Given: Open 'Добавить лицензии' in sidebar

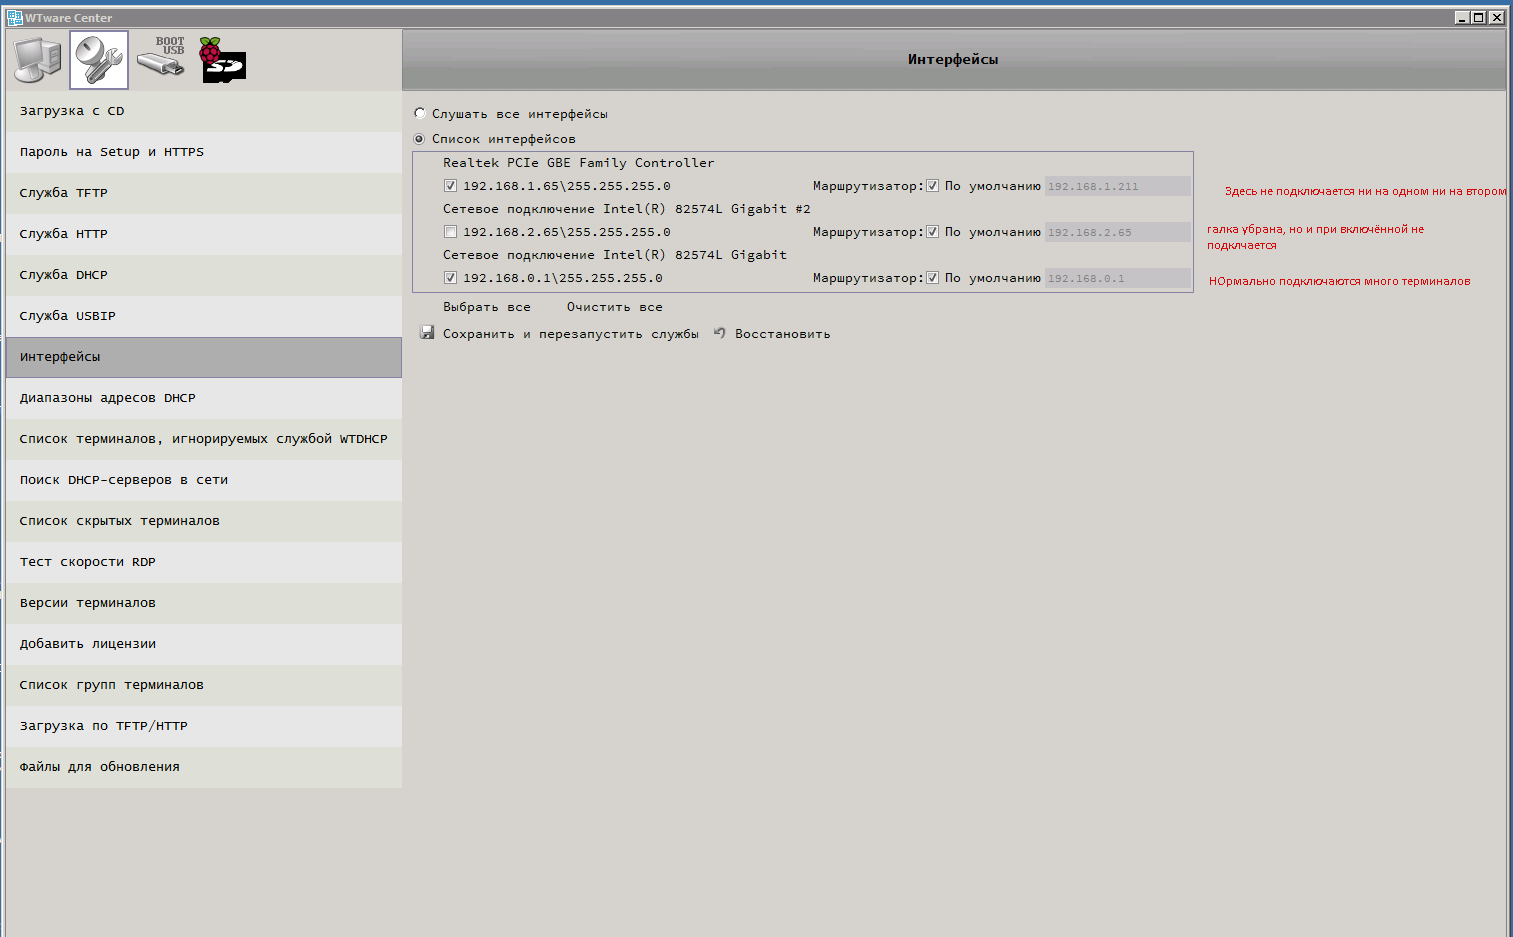Looking at the screenshot, I should coord(87,644).
